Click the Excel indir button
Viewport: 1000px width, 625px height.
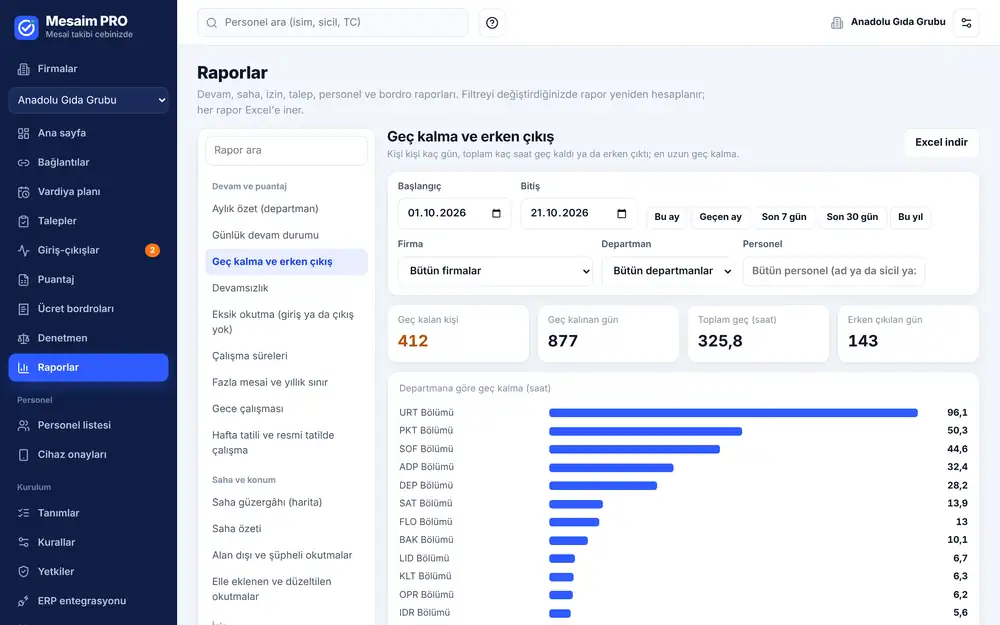pyautogui.click(x=941, y=142)
